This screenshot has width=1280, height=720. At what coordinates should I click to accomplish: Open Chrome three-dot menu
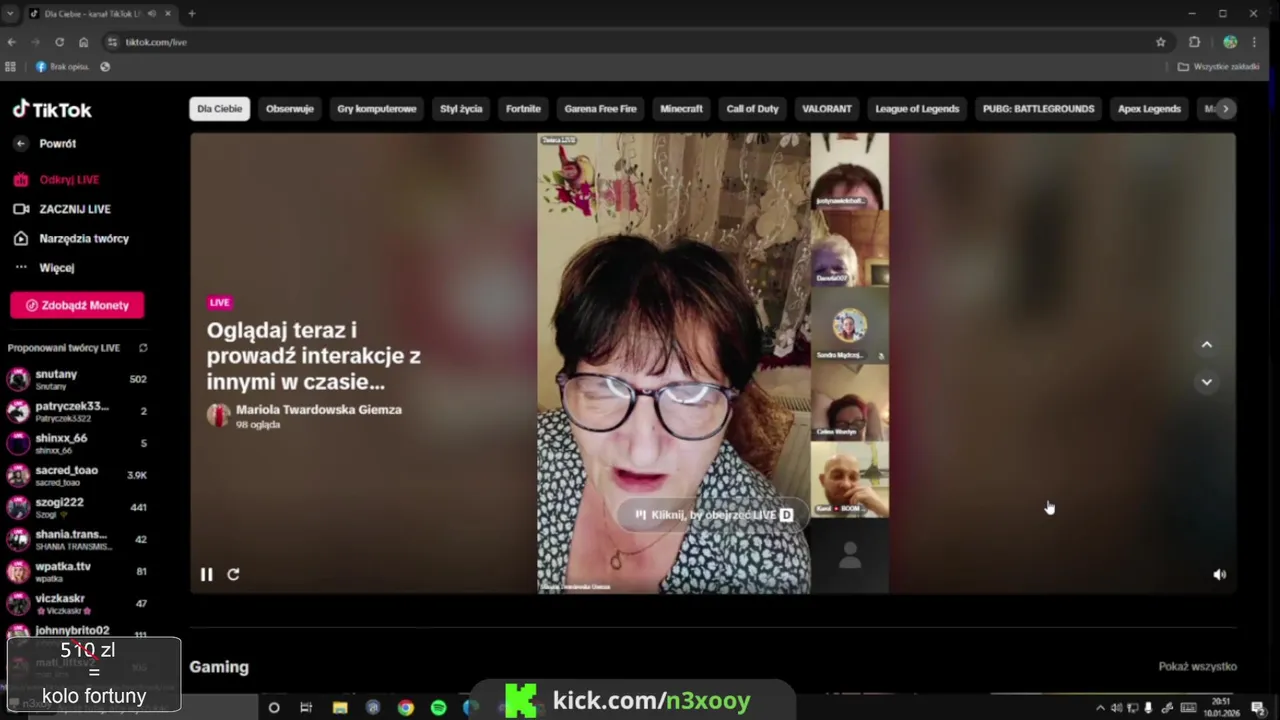point(1254,42)
